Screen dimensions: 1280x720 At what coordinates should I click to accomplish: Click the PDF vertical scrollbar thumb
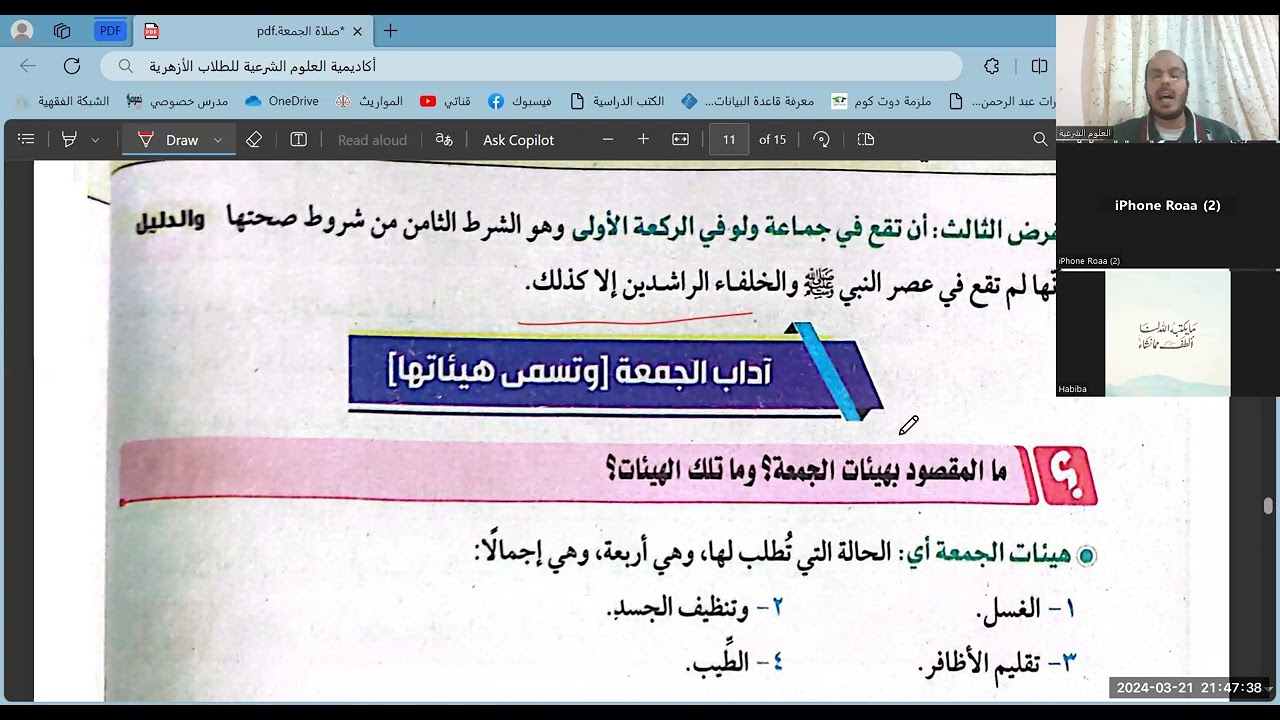click(x=1268, y=506)
